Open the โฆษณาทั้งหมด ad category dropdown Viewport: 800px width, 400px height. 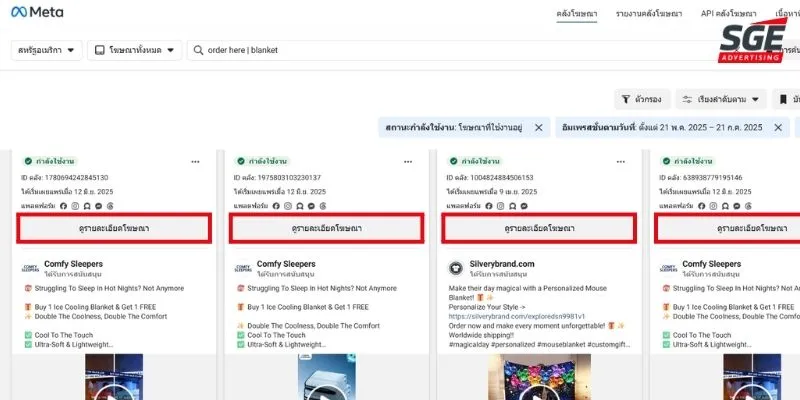click(x=135, y=50)
